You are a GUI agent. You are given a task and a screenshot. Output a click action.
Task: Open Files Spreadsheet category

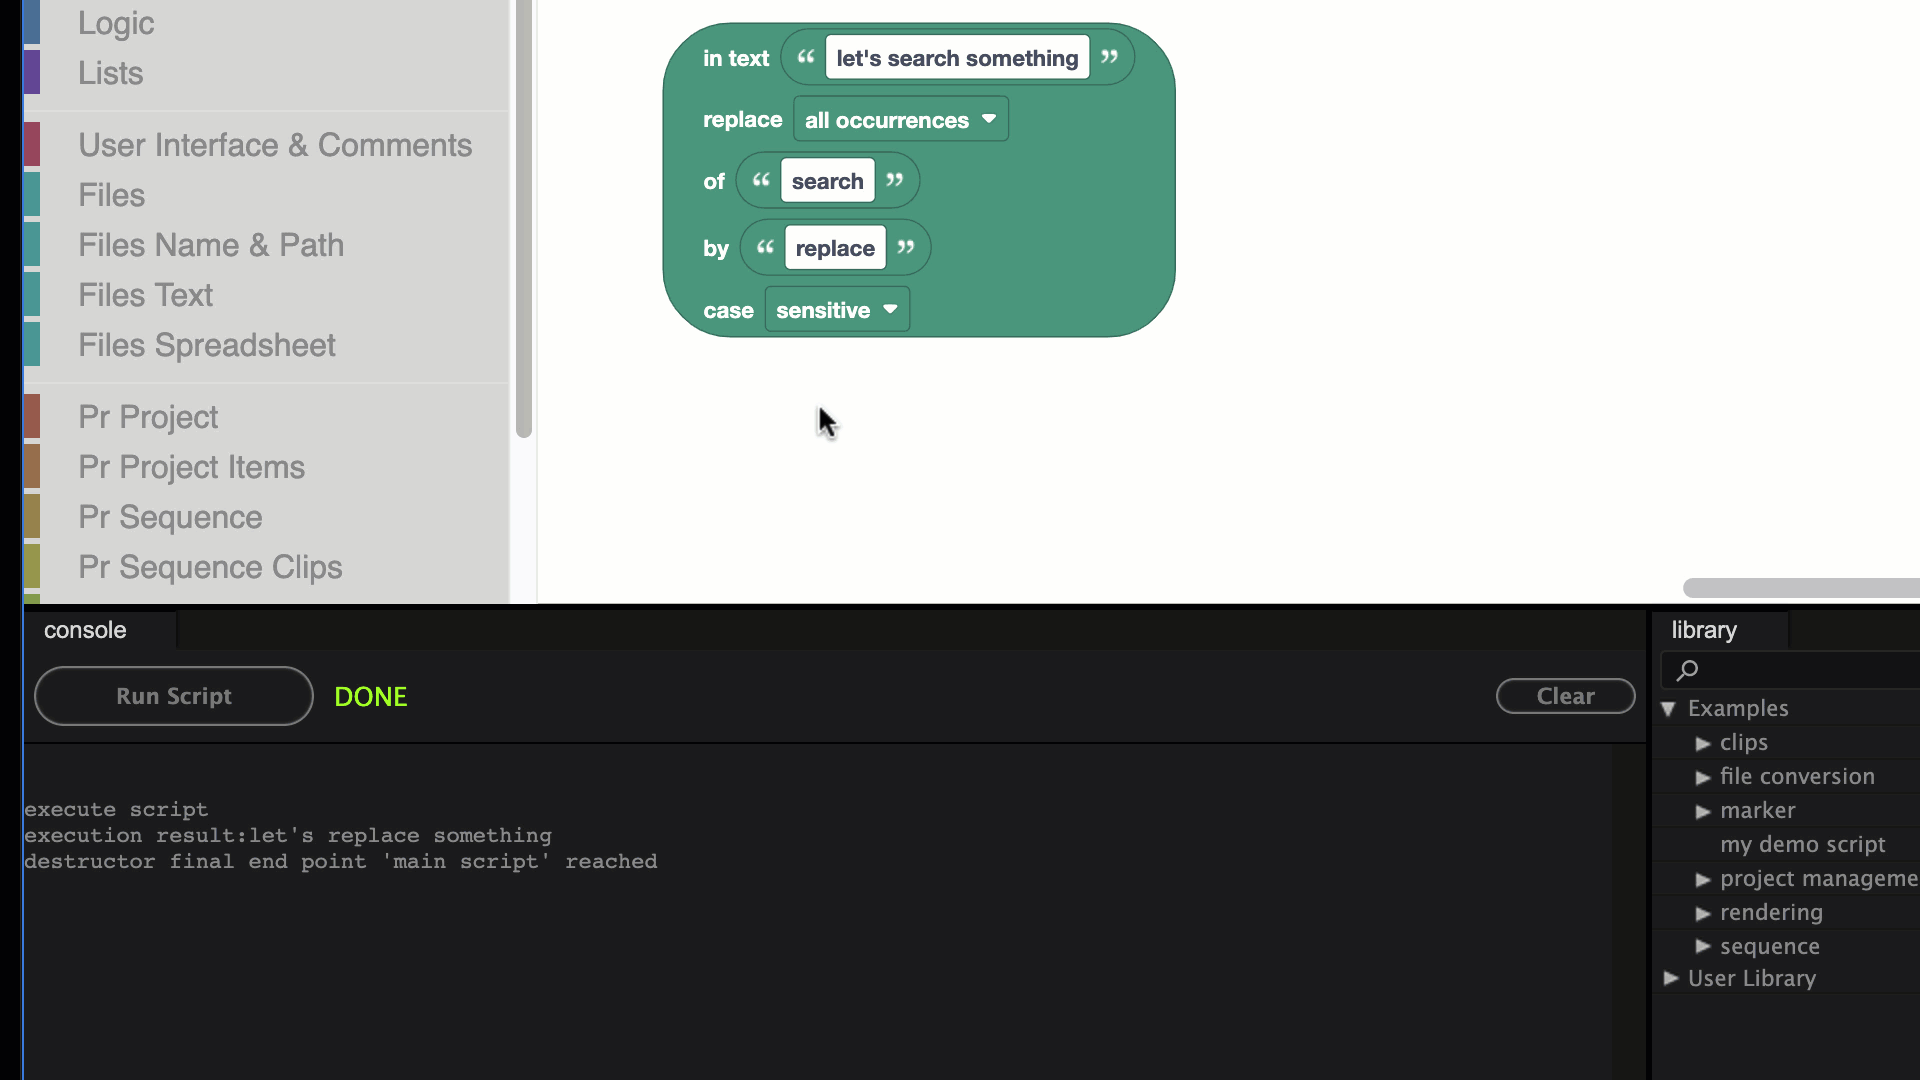tap(207, 345)
